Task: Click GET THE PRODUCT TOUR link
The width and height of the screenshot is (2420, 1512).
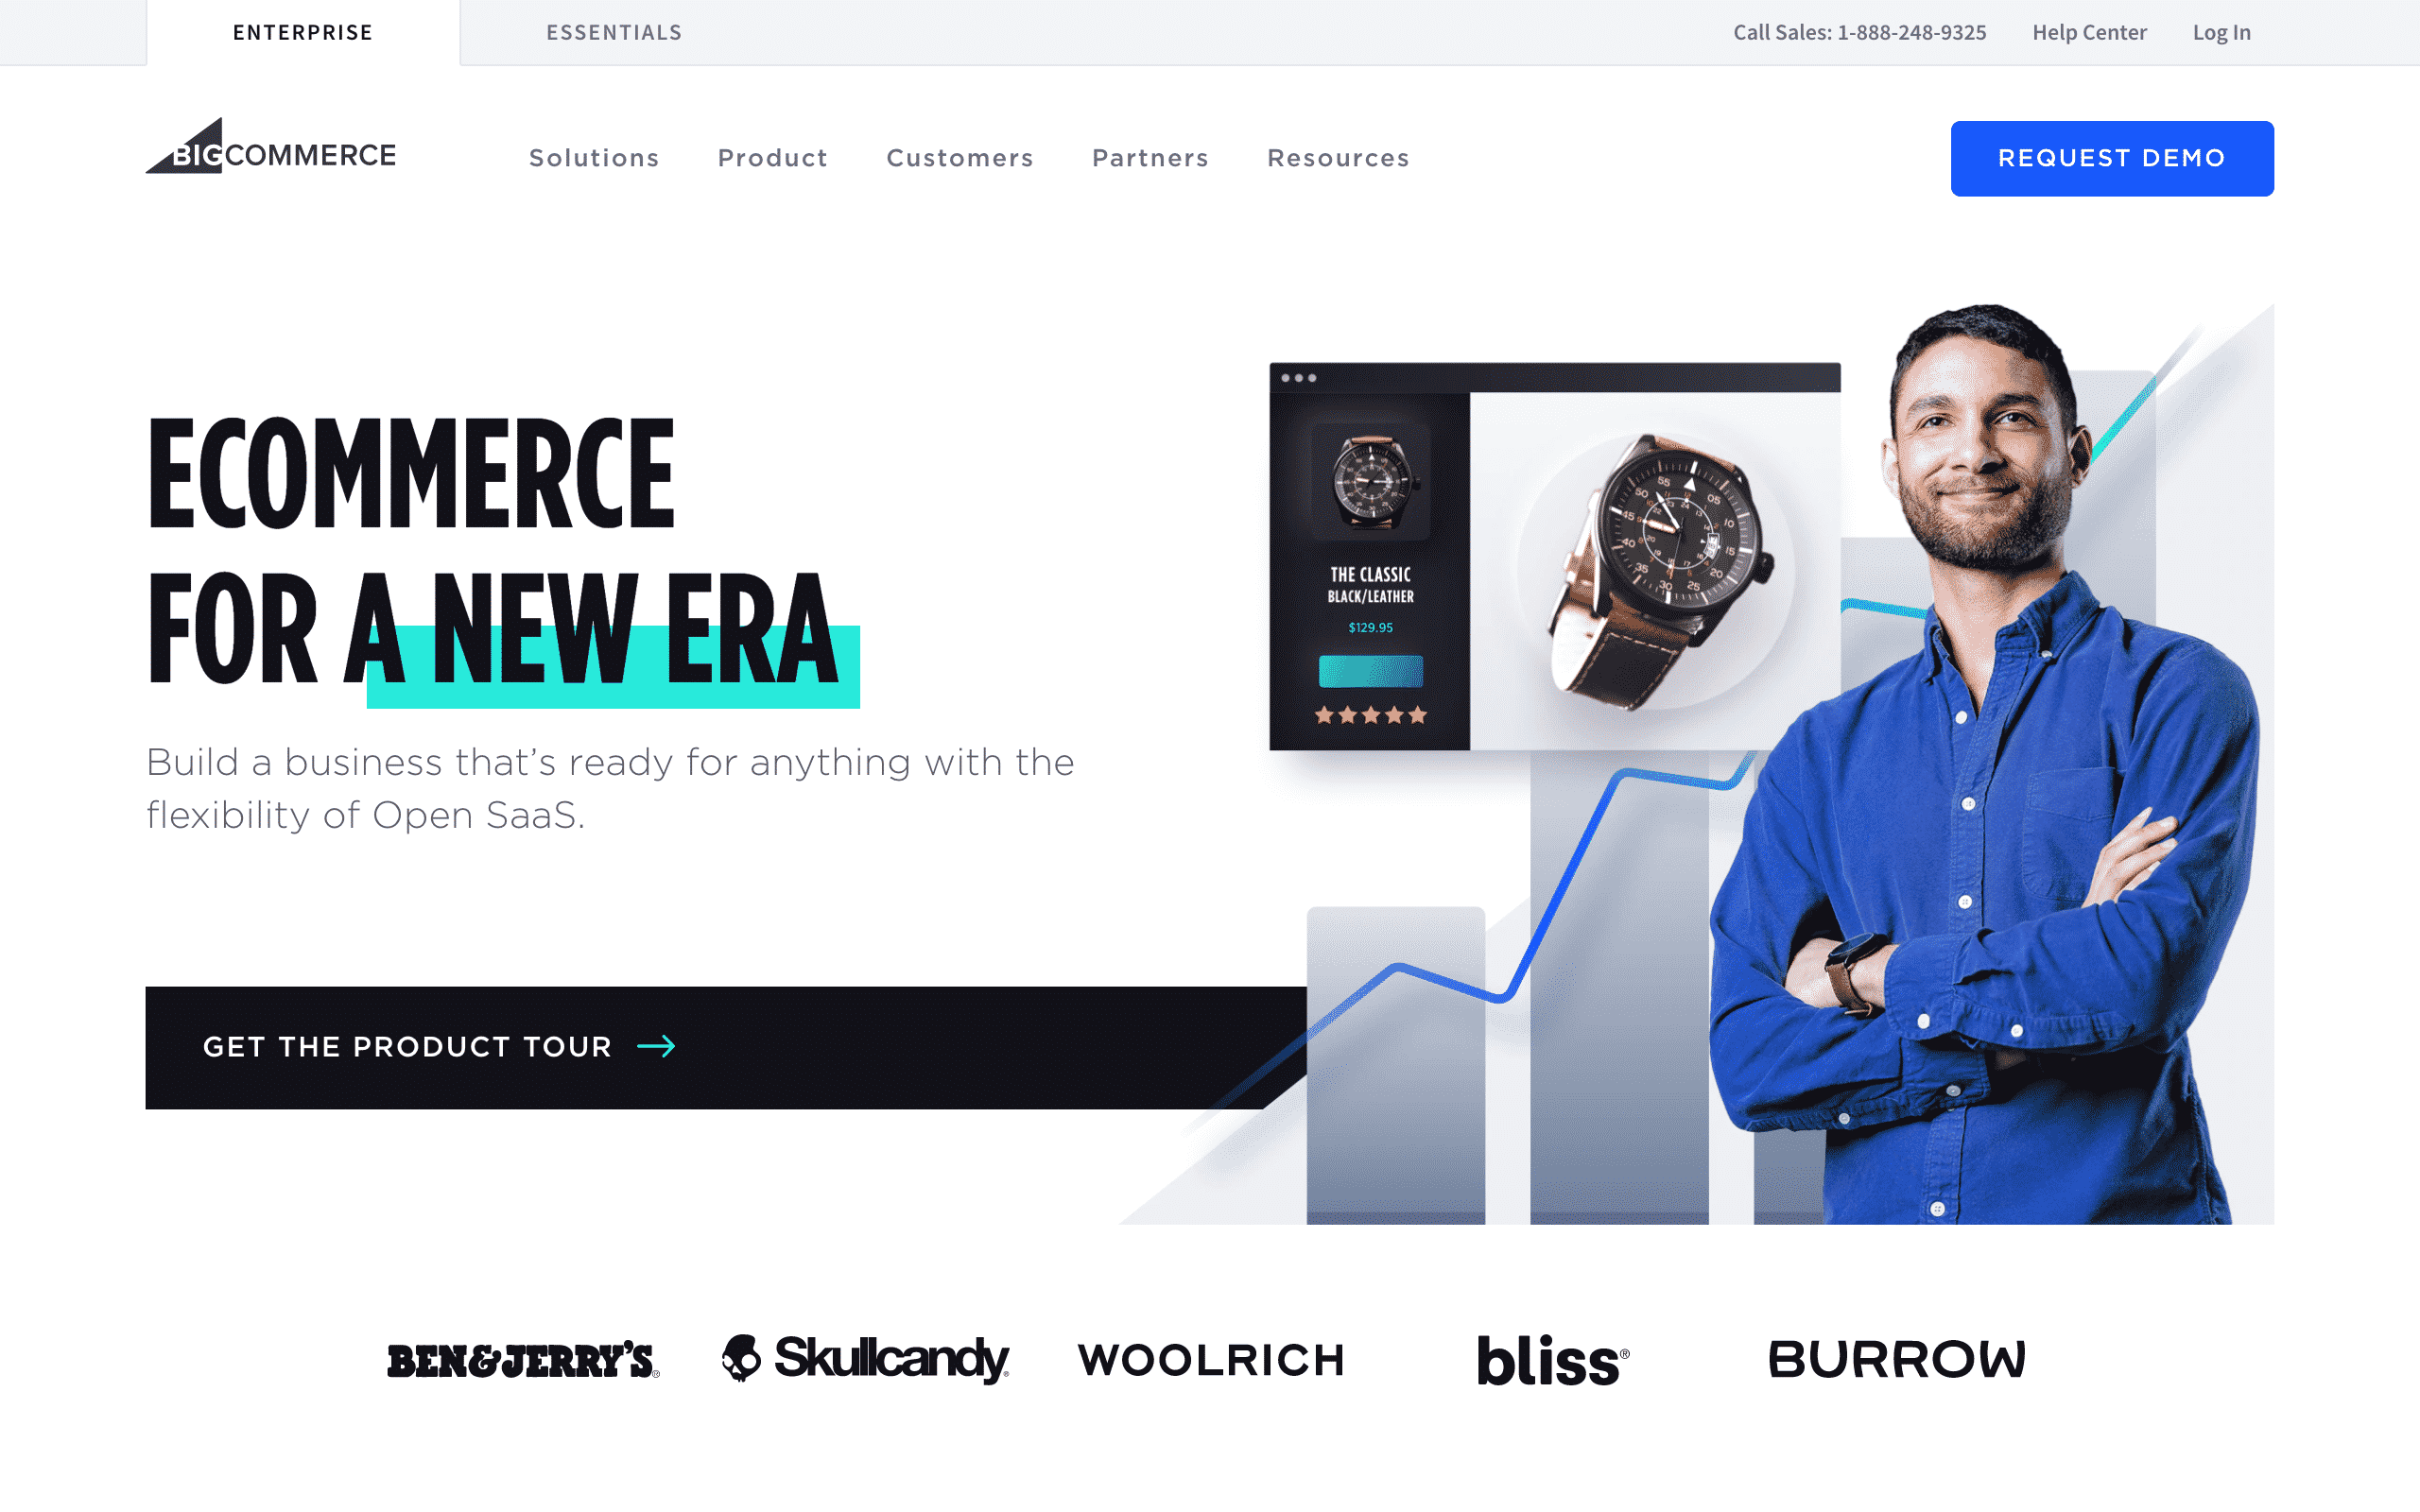Action: coord(409,1045)
